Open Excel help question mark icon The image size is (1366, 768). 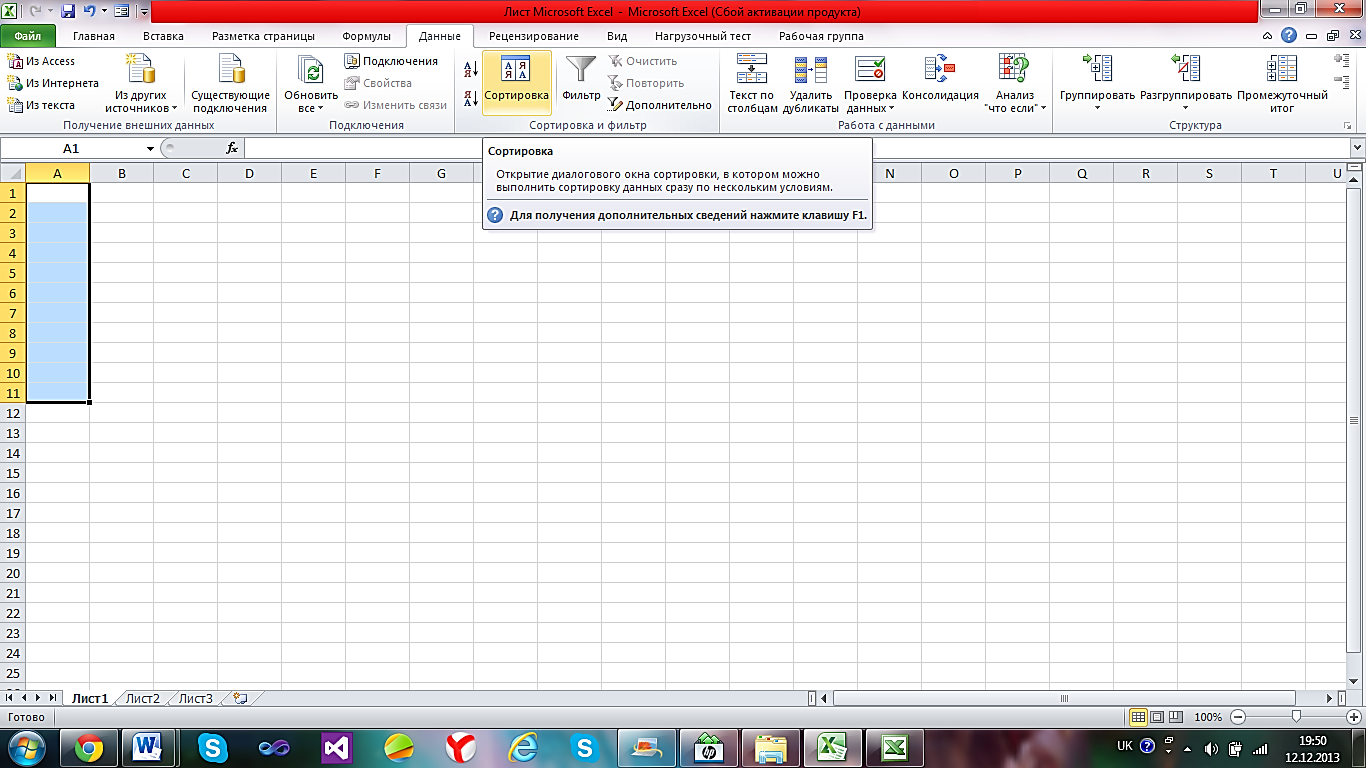coord(1289,35)
